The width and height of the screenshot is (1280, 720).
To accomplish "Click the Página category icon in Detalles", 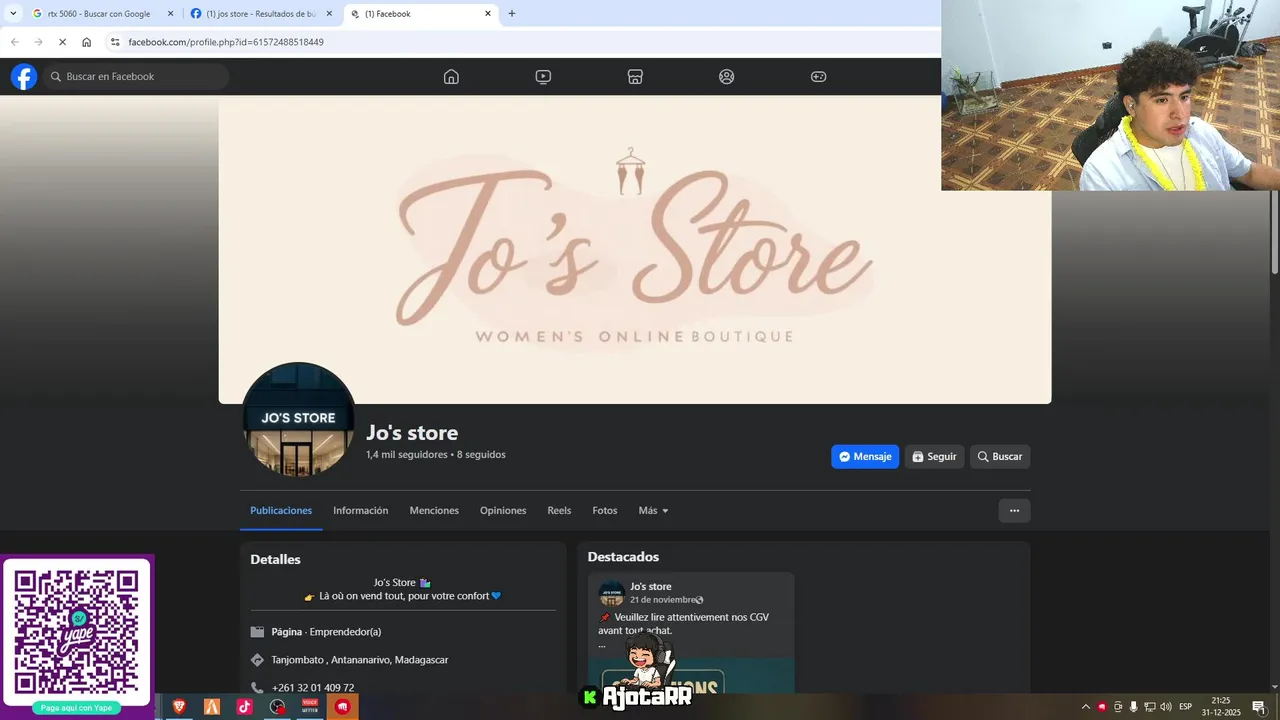I will coord(257,632).
